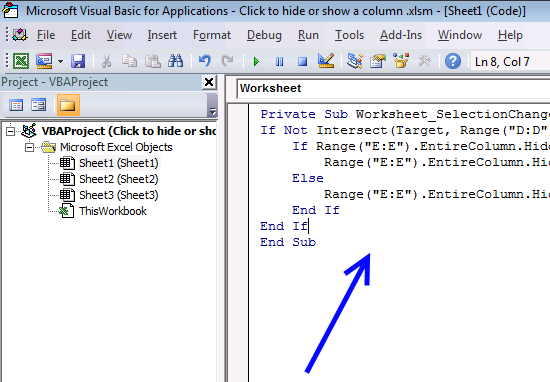Click the Paste clipboard icon
This screenshot has width=550, height=382.
(x=153, y=61)
